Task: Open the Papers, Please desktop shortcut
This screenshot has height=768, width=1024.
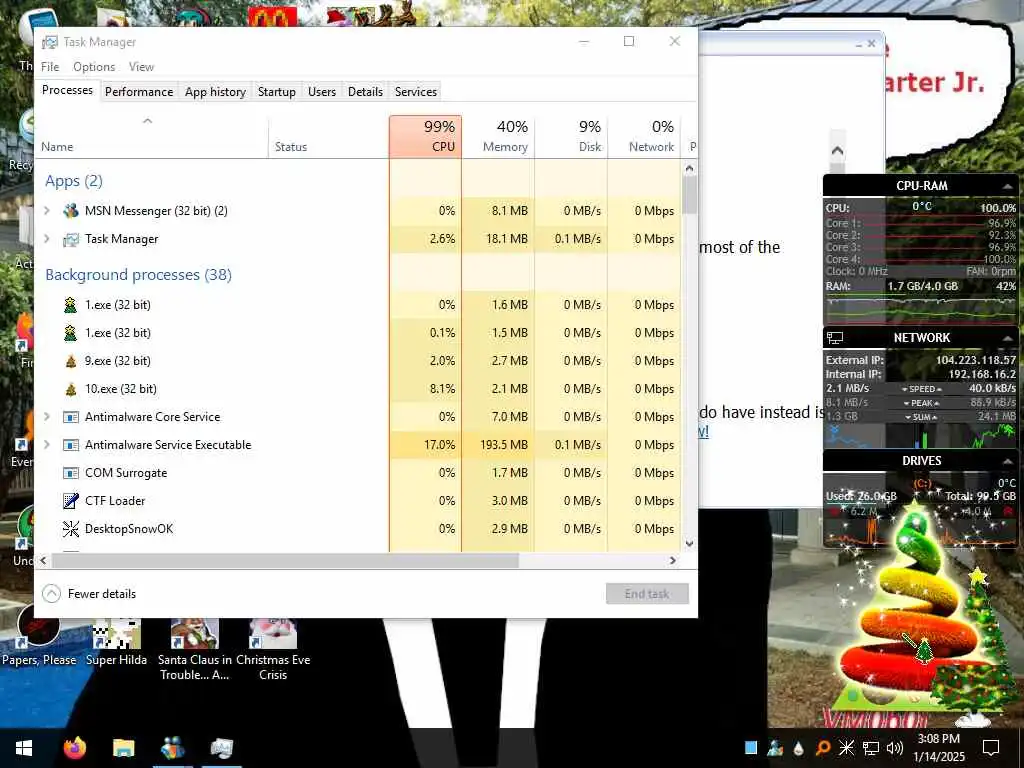Action: (x=39, y=635)
